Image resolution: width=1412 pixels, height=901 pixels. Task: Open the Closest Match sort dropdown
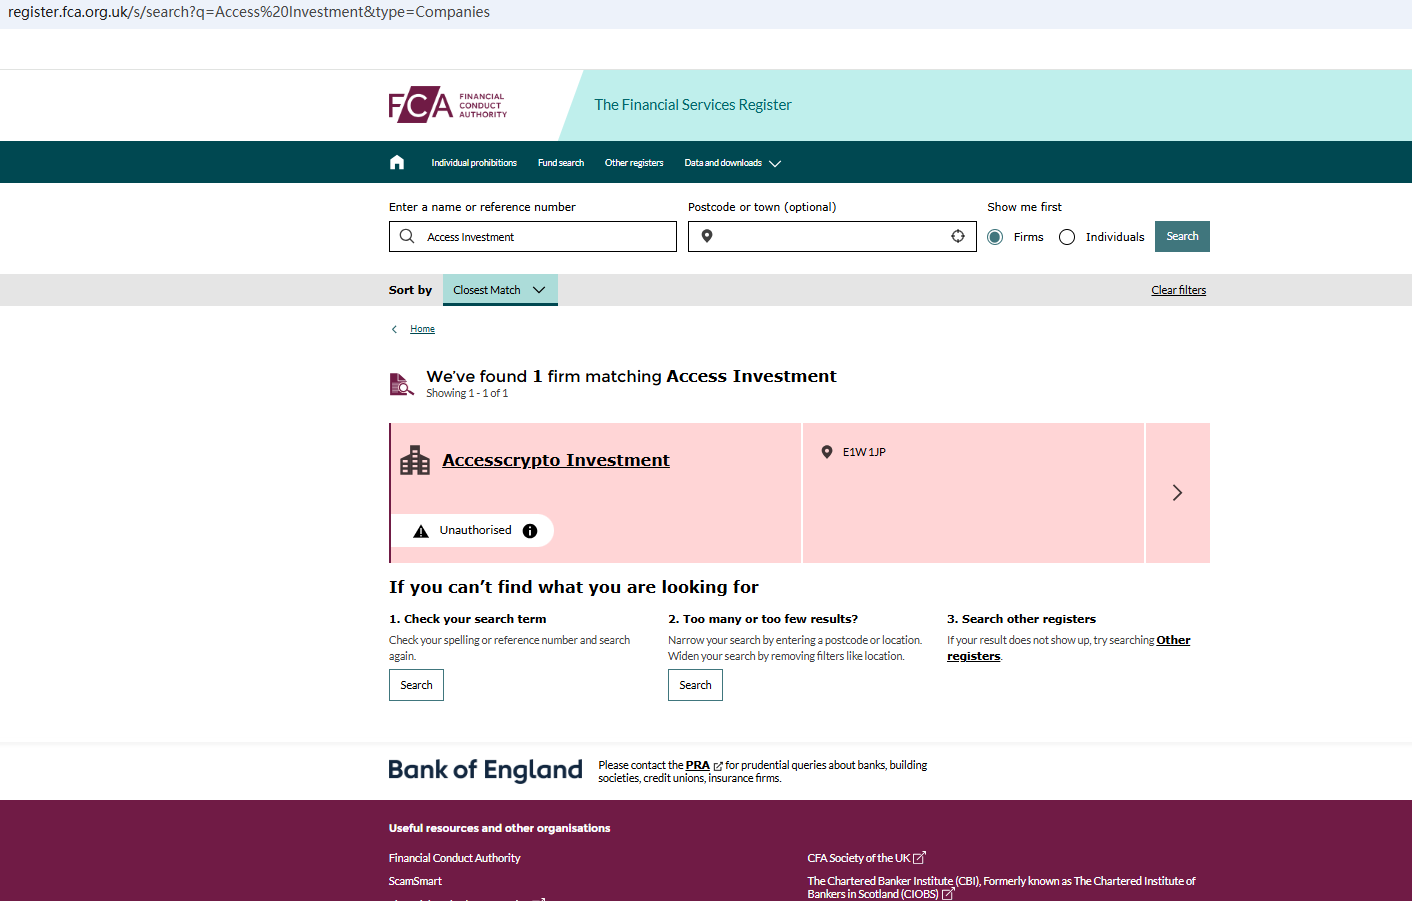click(x=500, y=290)
